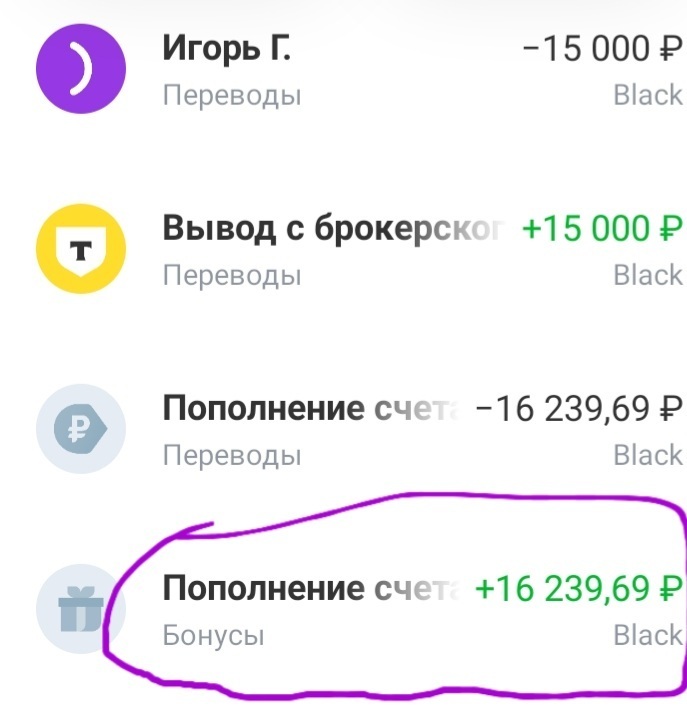Click the −15 000 ₽ amount

point(602,49)
